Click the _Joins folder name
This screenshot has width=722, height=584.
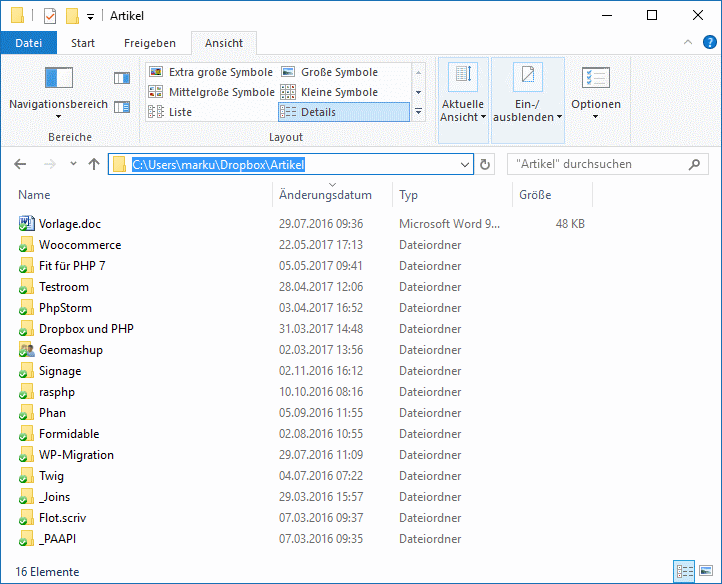tap(54, 497)
